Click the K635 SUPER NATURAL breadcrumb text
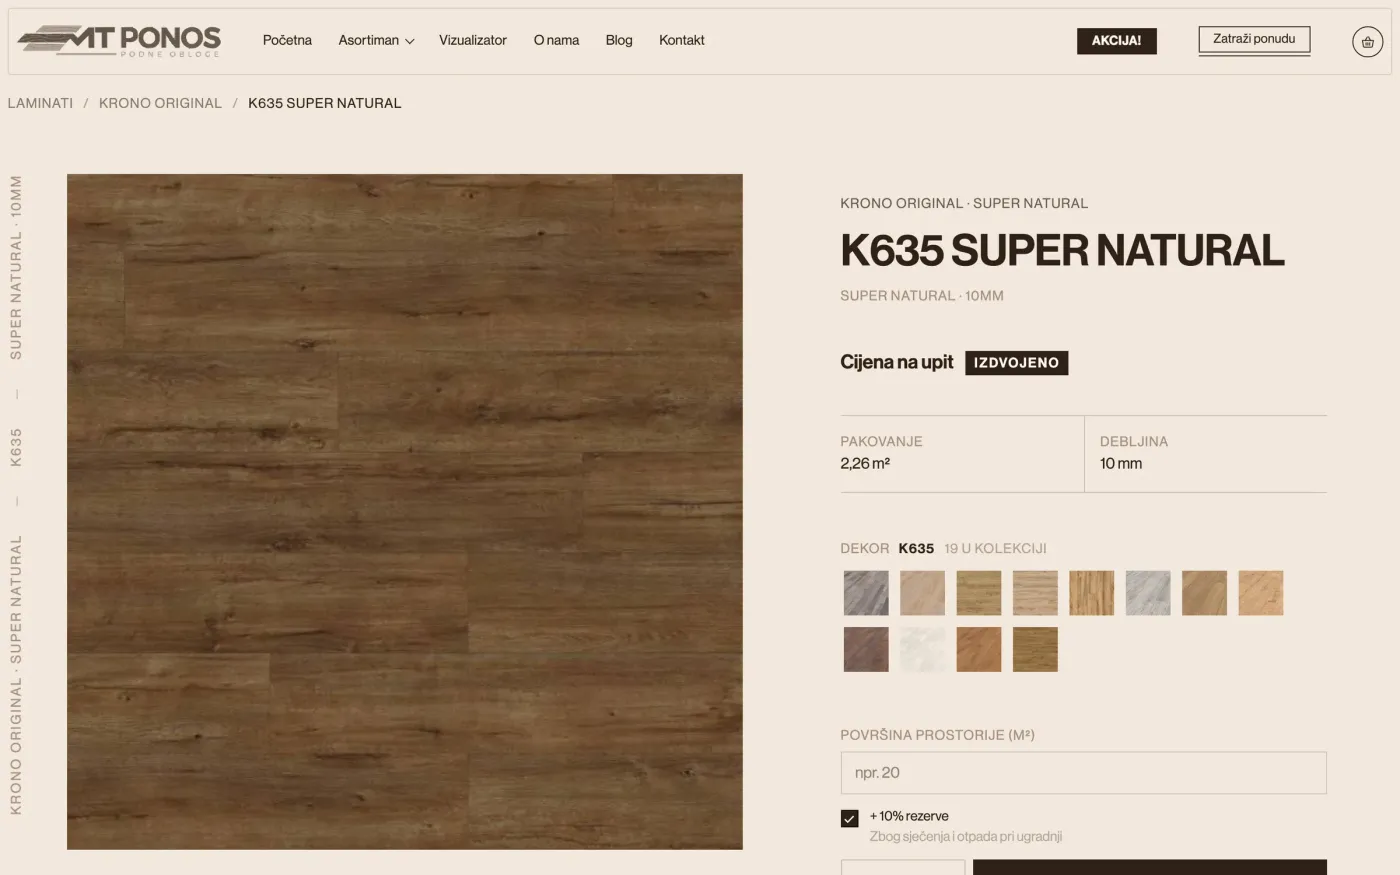 point(324,103)
